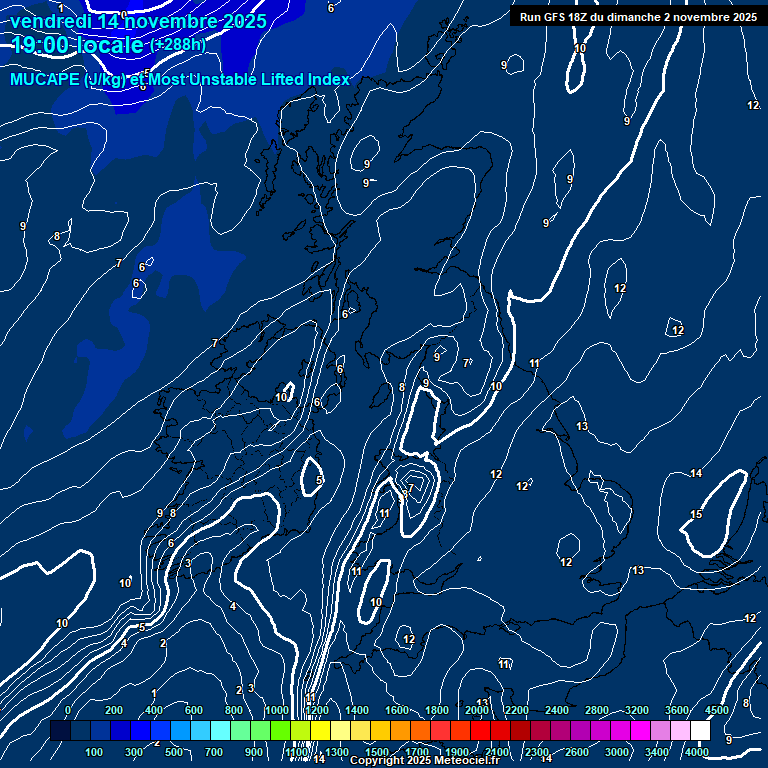Open the 'Copyright 2025 Meteociel.fr' text
The width and height of the screenshot is (768, 768).
(425, 760)
